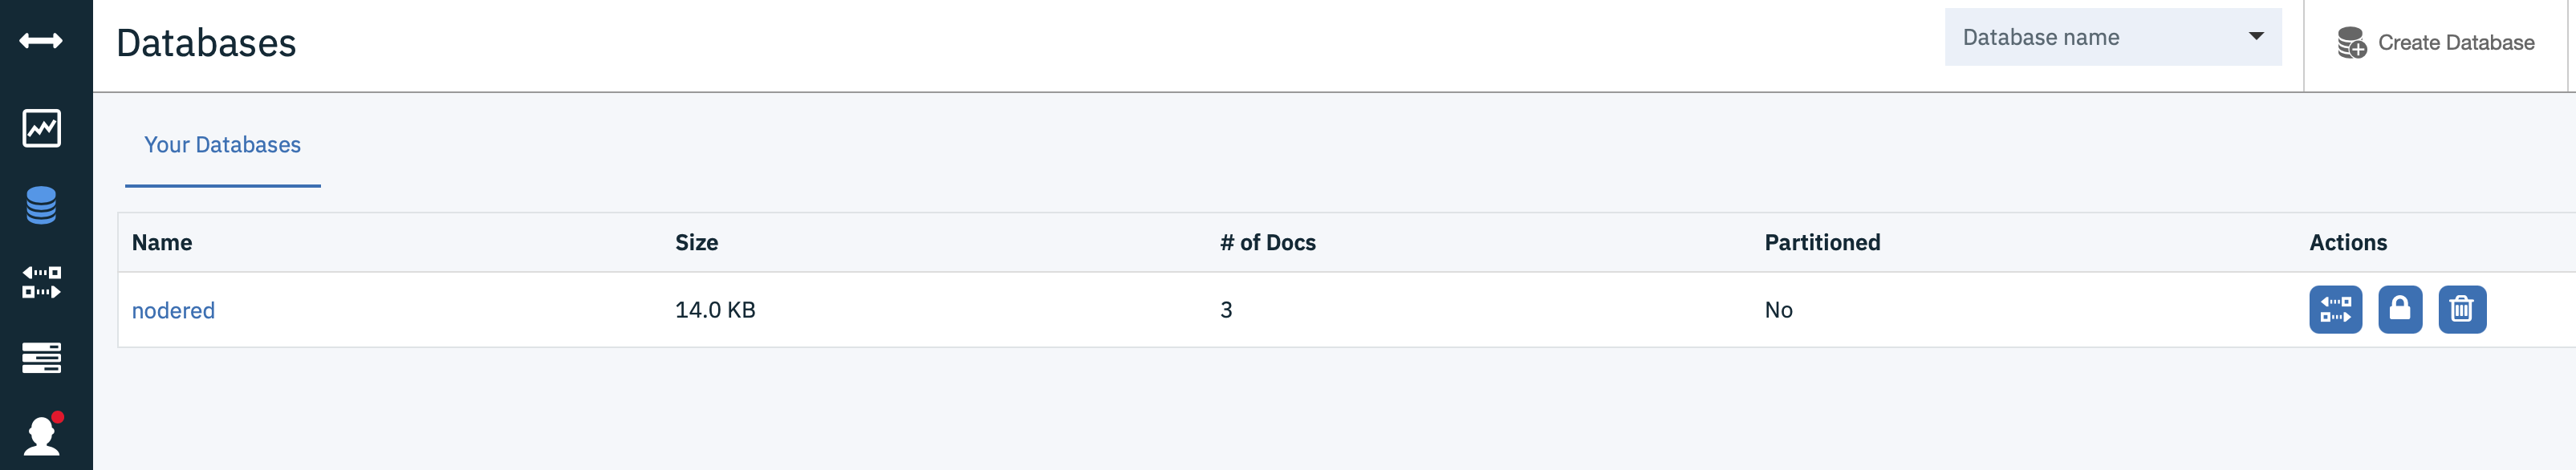The width and height of the screenshot is (2576, 470).
Task: Switch to the Your Databases tab
Action: pyautogui.click(x=222, y=145)
